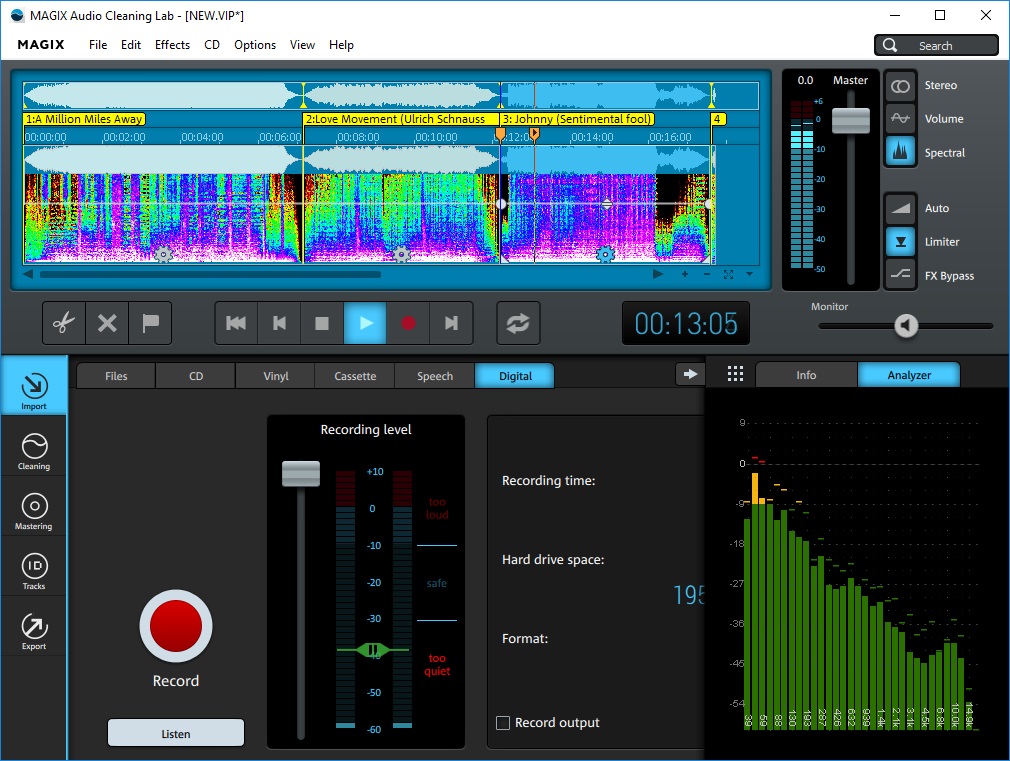Open the Effects menu
Image resolution: width=1010 pixels, height=761 pixels.
tap(171, 44)
